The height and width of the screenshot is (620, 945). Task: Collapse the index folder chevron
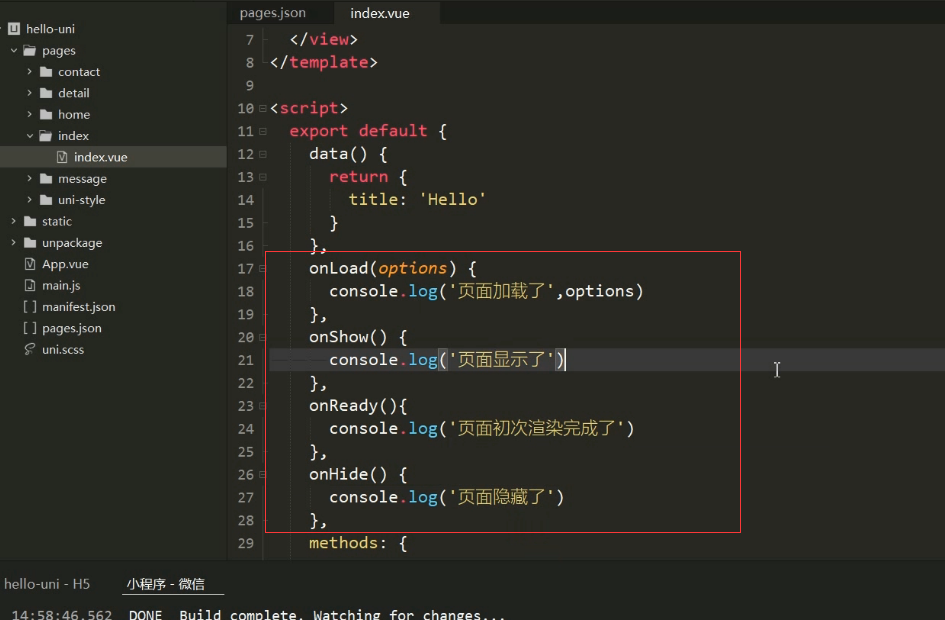point(30,136)
